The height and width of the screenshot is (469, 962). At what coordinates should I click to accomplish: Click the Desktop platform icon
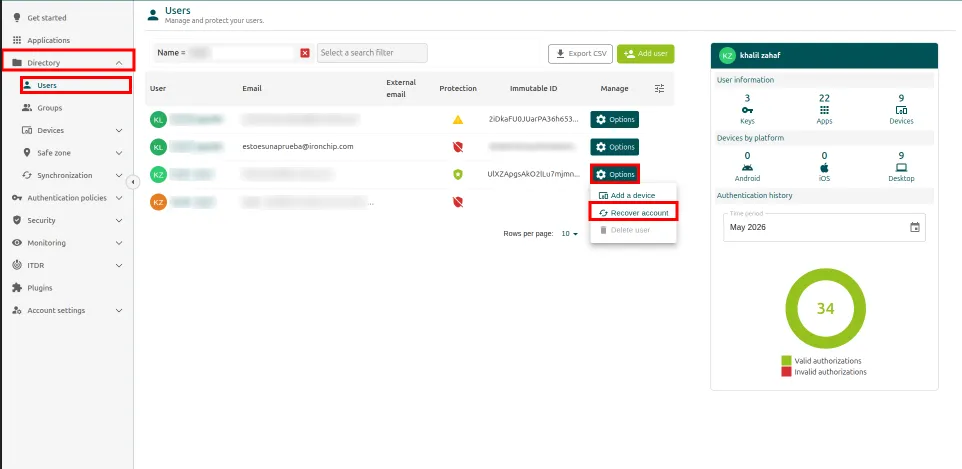click(x=901, y=168)
